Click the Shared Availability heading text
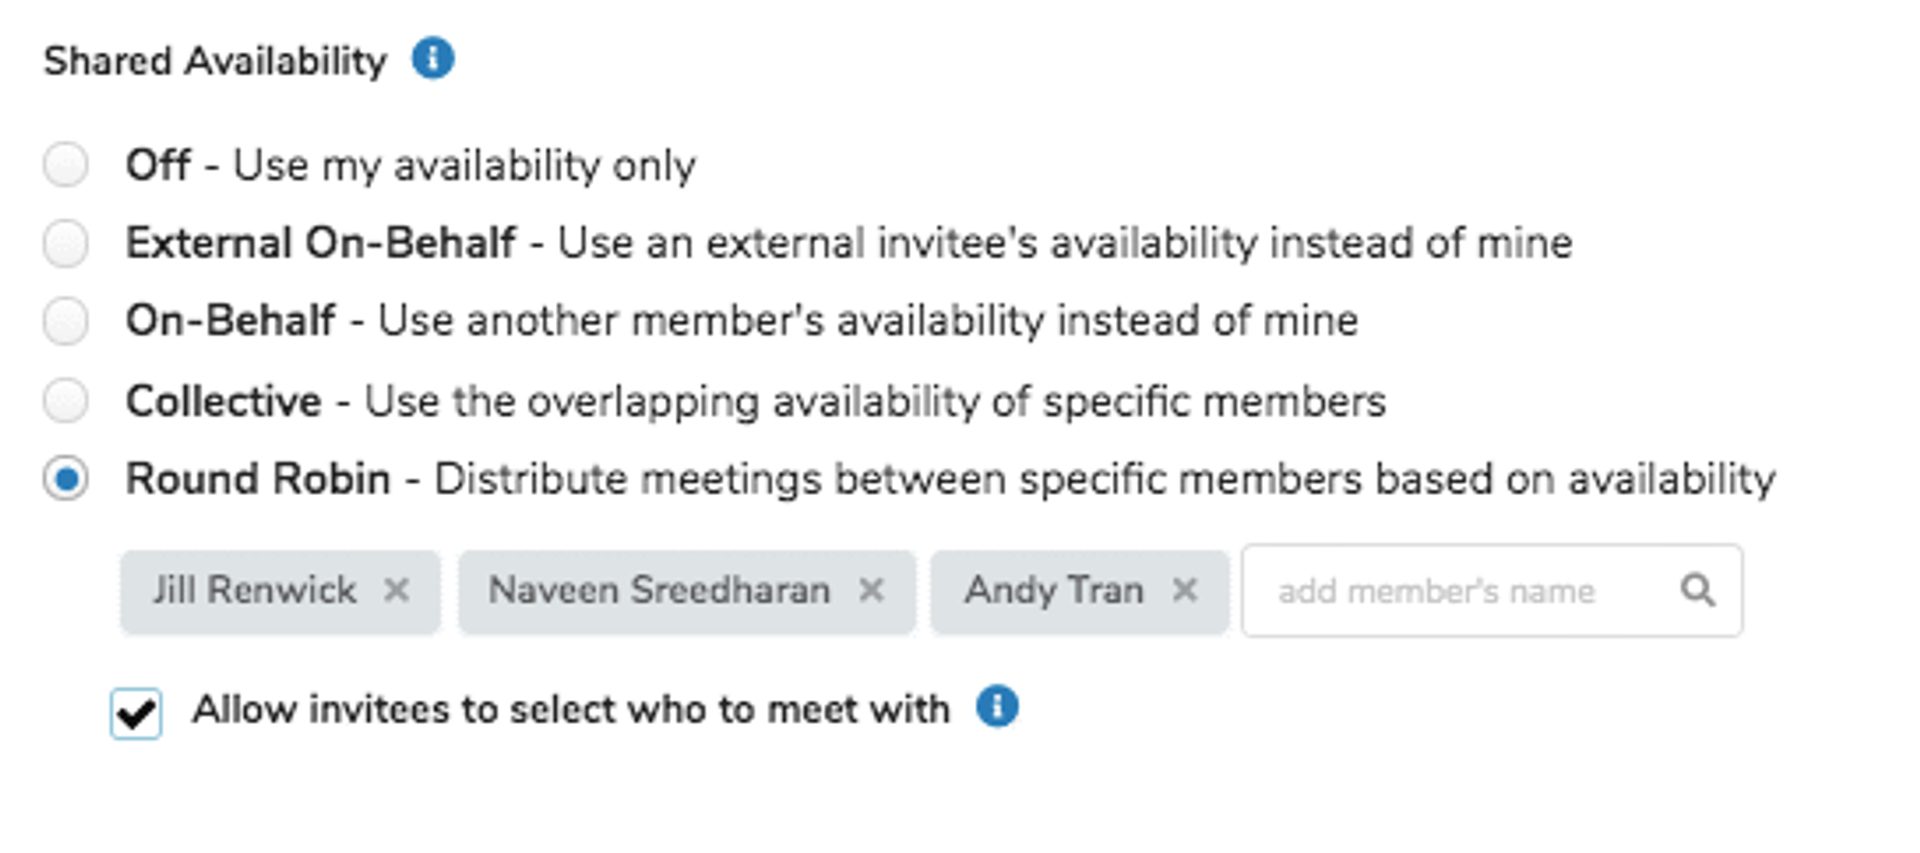The image size is (1920, 853). (215, 61)
